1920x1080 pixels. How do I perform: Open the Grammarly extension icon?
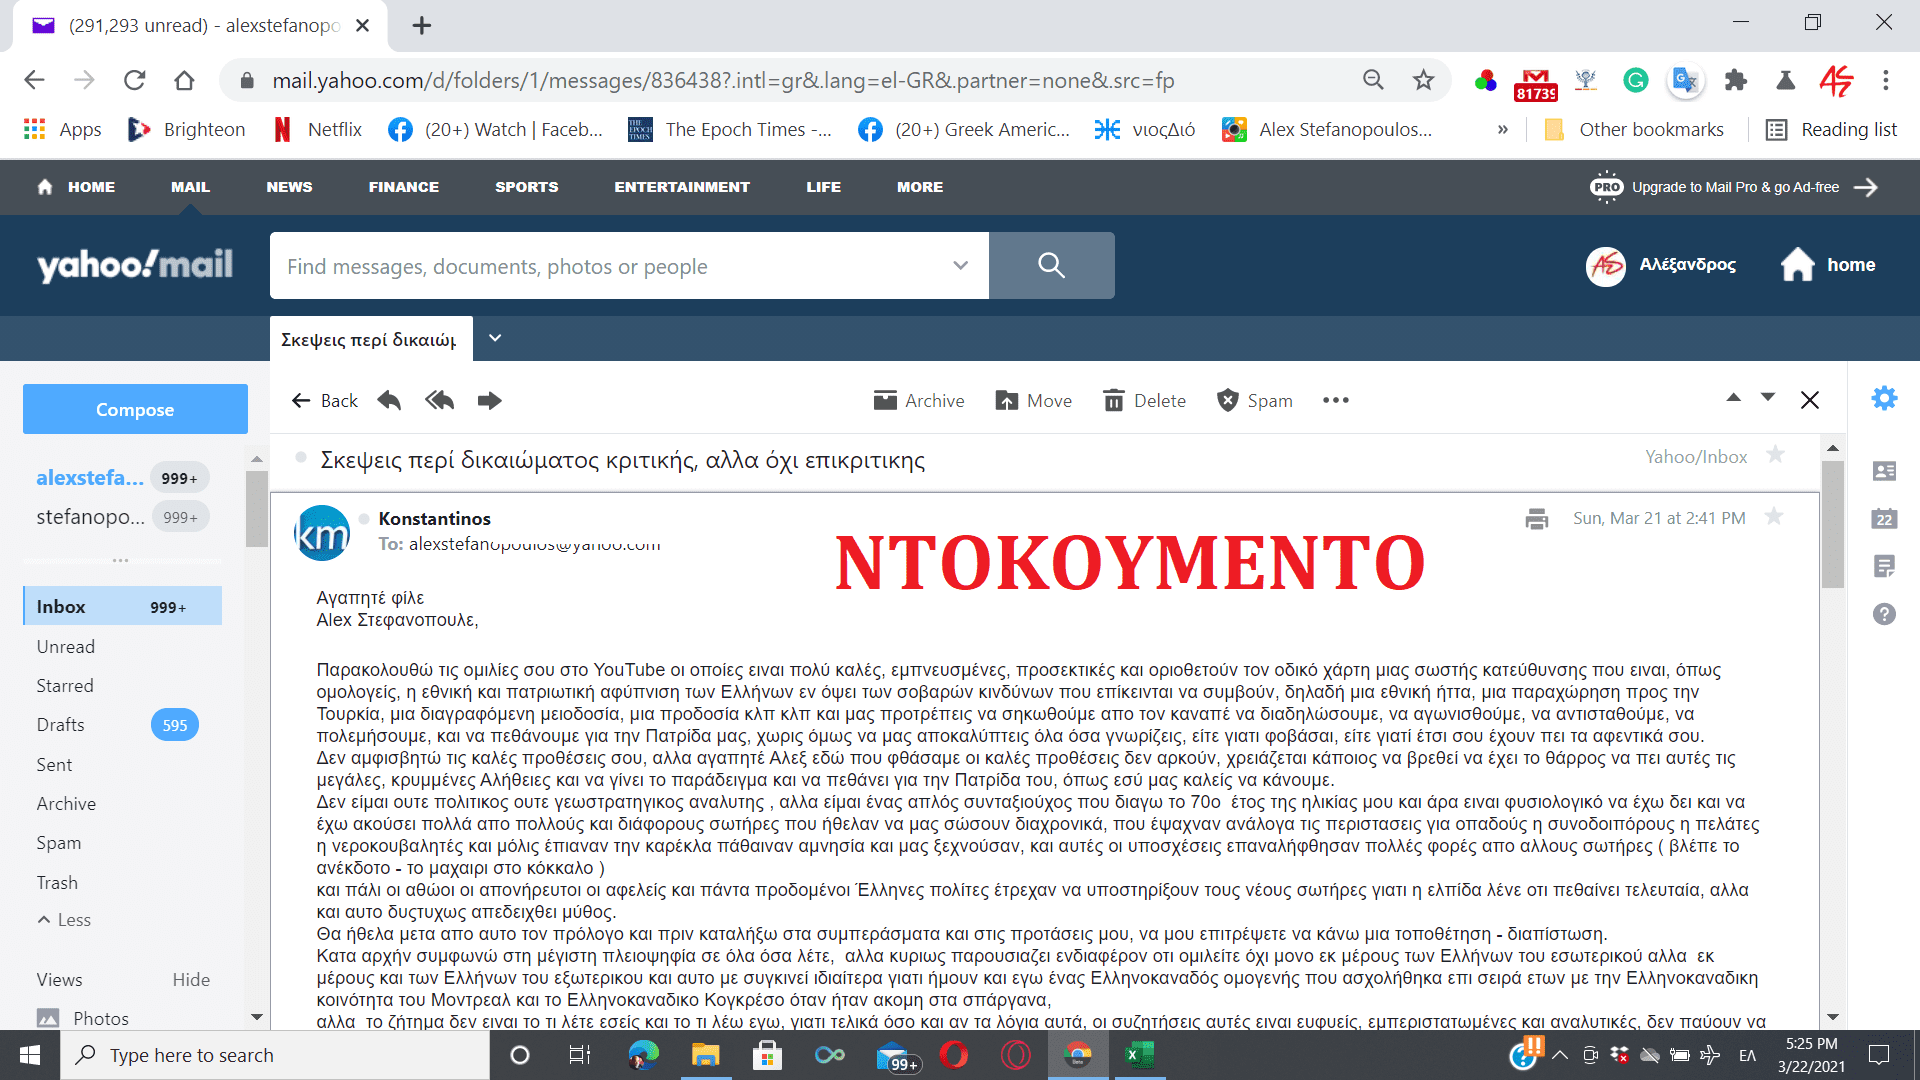pos(1636,80)
